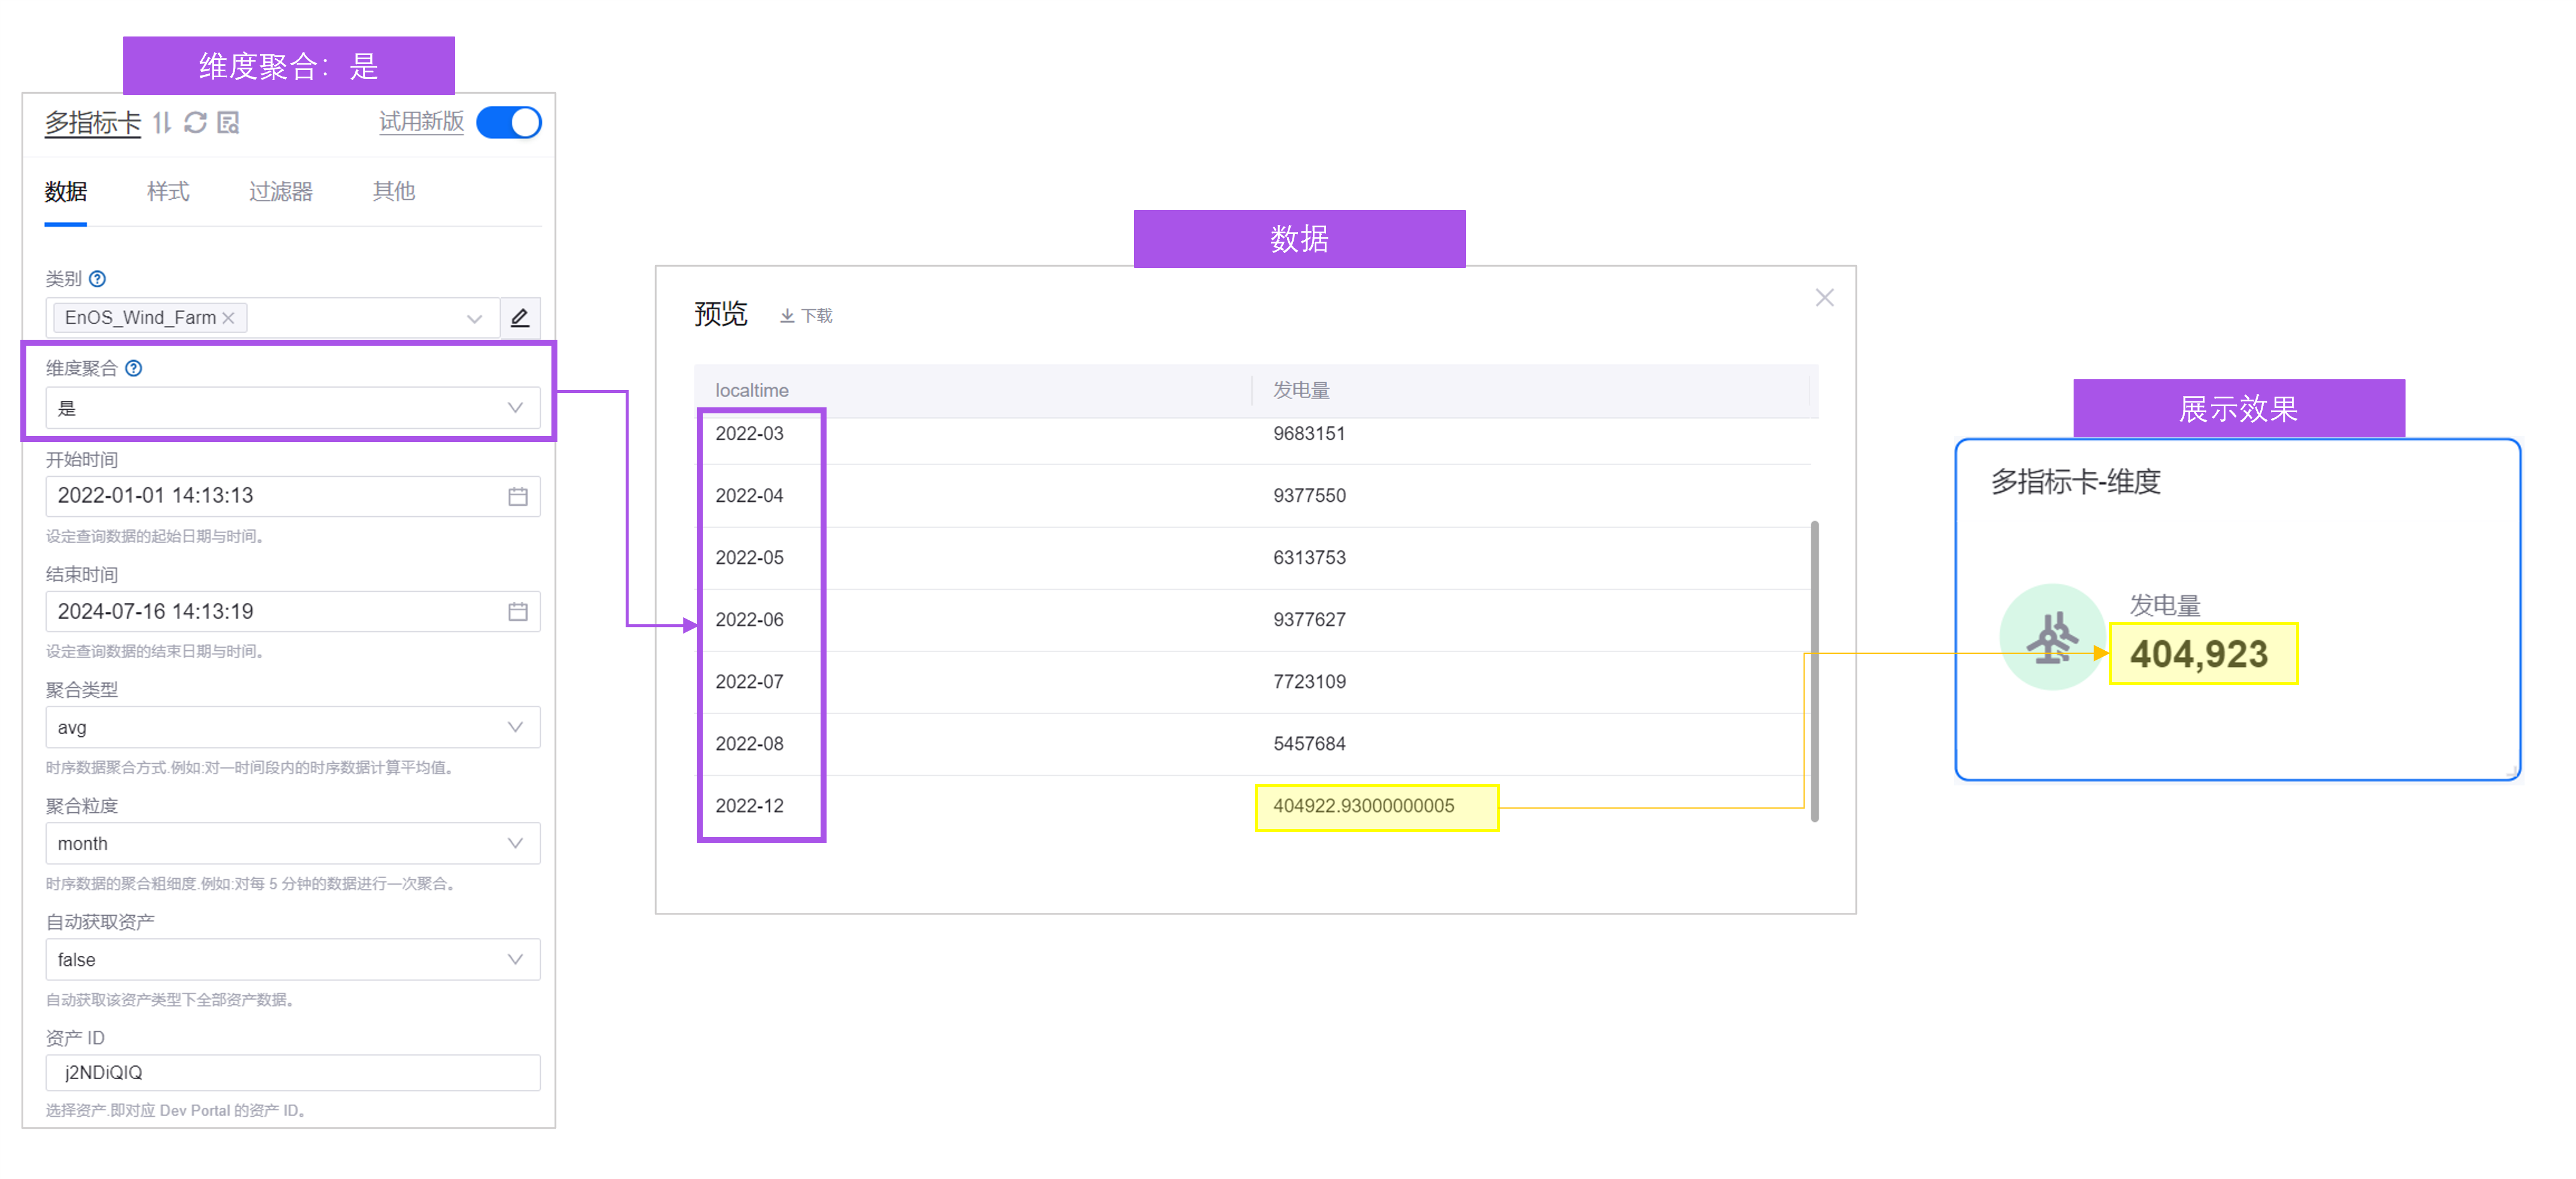
Task: Click the preview table scrollbar
Action: [x=1814, y=670]
